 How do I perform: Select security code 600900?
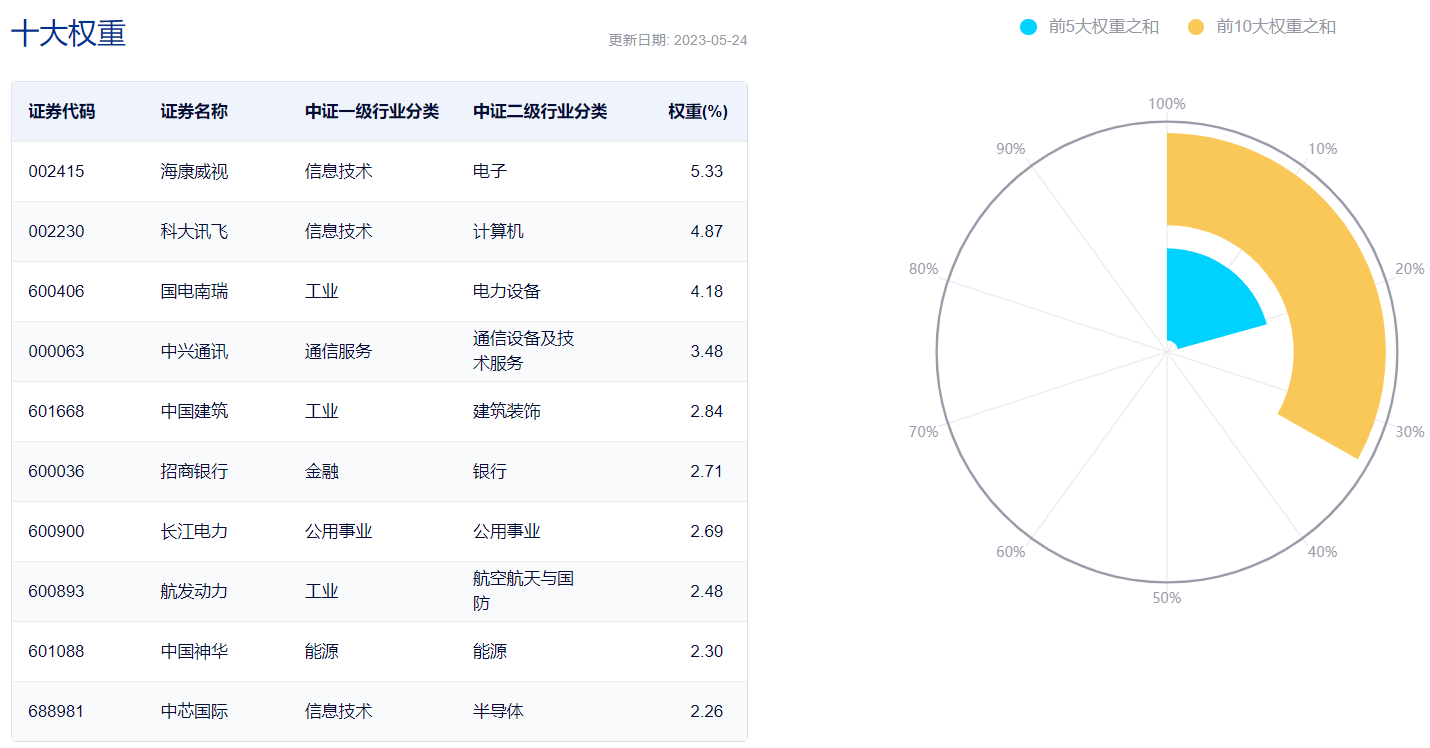pos(56,532)
